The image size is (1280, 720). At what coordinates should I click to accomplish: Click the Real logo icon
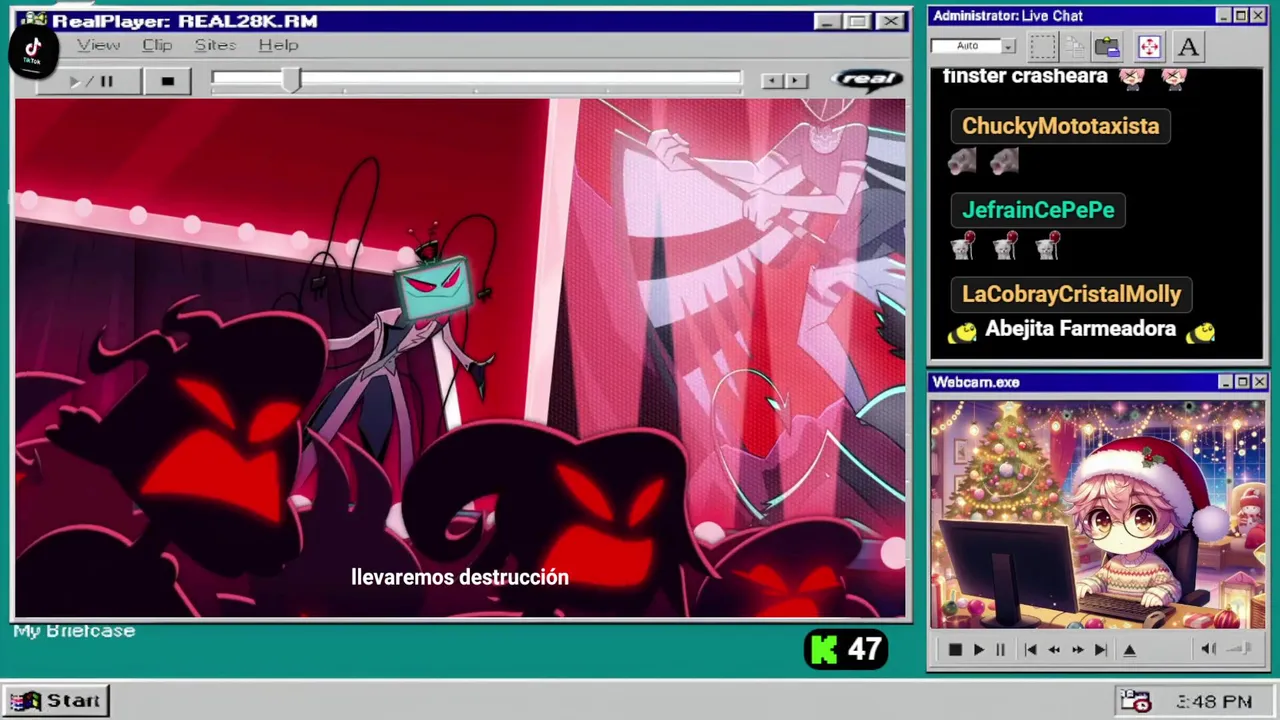click(x=867, y=80)
